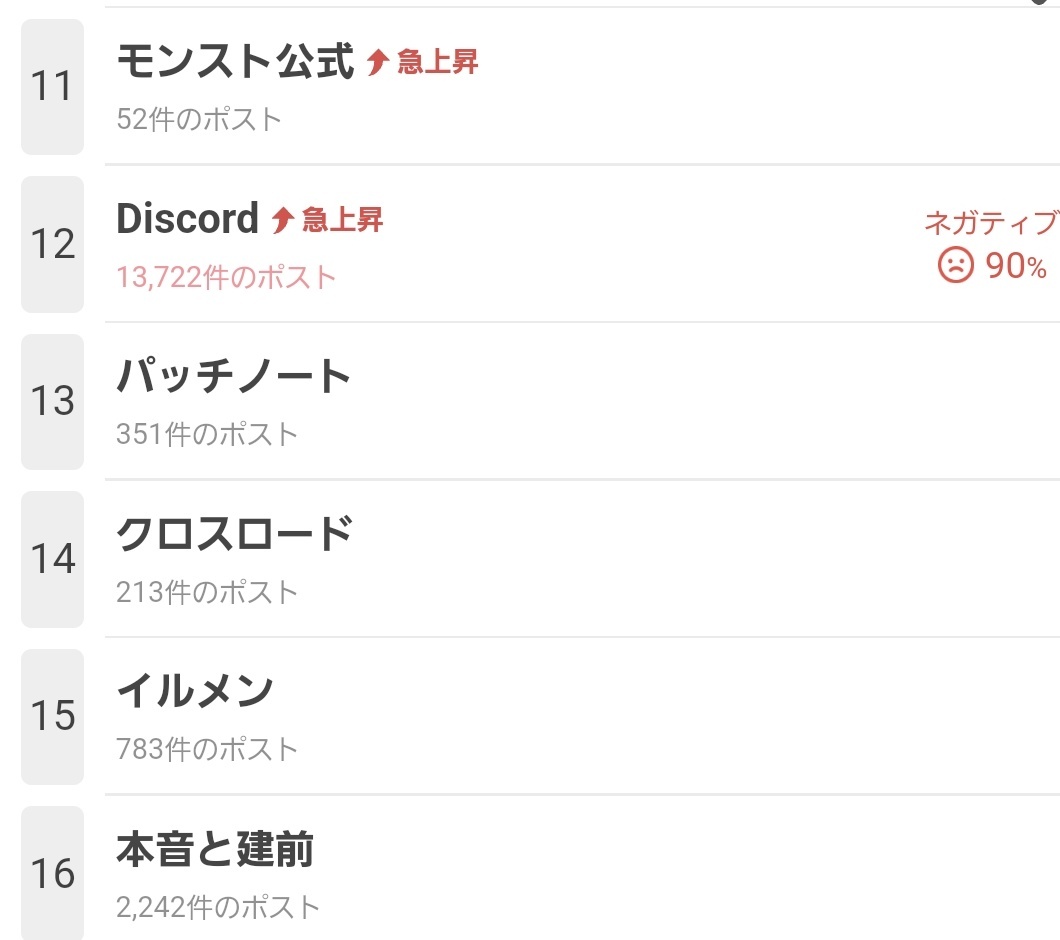Image resolution: width=1060 pixels, height=940 pixels.
Task: Click rank badge number 14
Action: pyautogui.click(x=52, y=559)
